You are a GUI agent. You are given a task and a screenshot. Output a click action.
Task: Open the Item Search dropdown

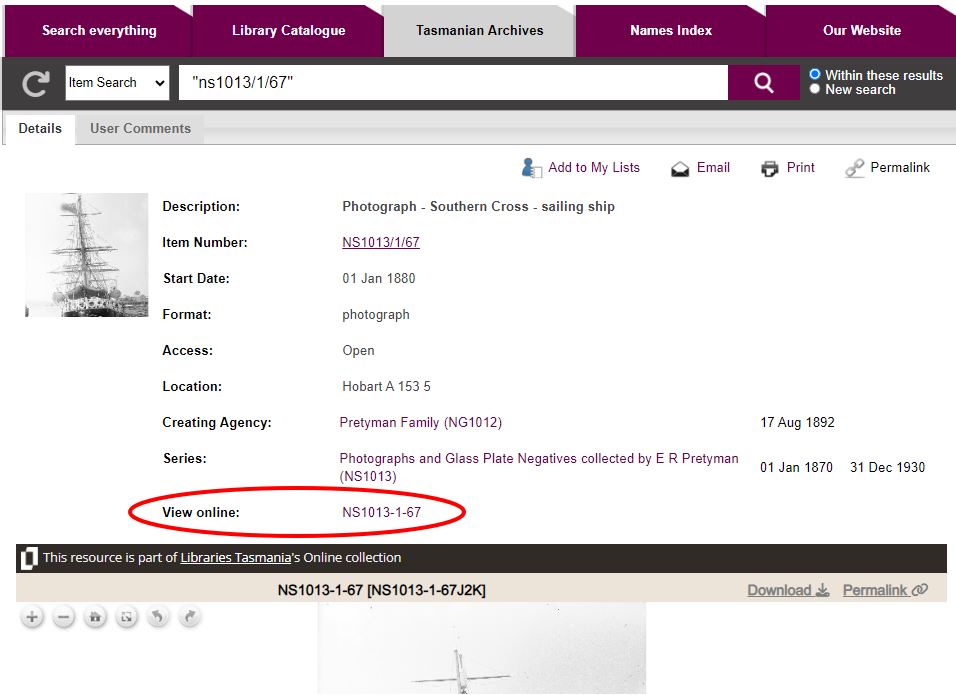[x=117, y=83]
